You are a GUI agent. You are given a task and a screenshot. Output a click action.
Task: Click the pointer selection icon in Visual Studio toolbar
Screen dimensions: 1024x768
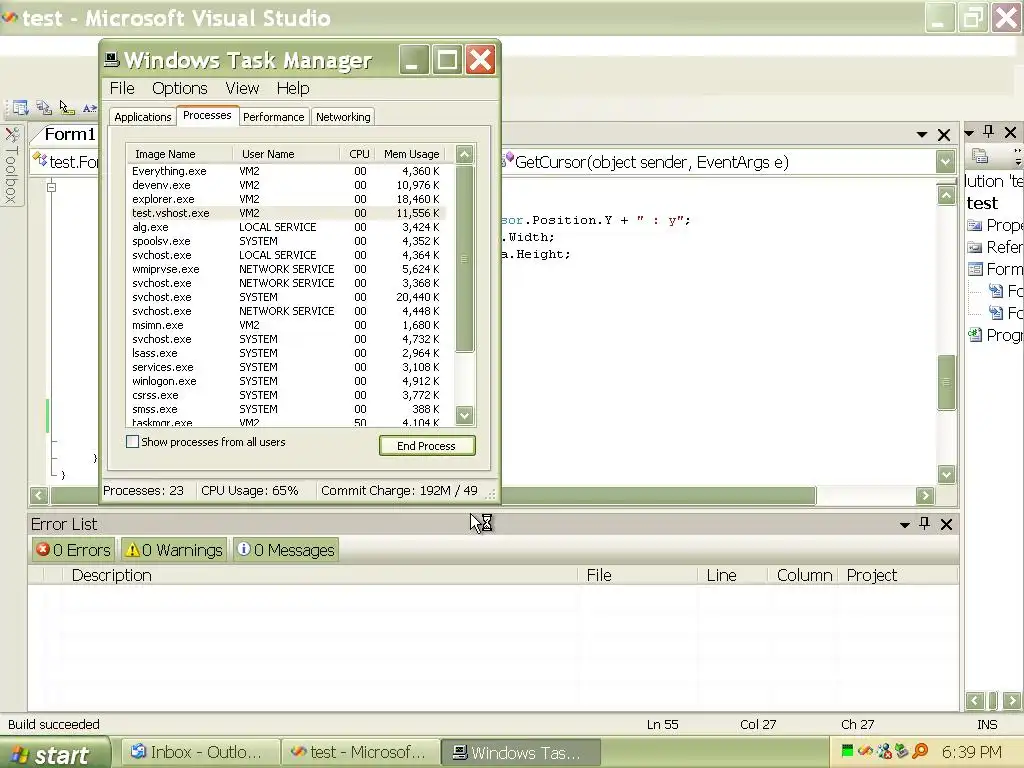pos(67,107)
